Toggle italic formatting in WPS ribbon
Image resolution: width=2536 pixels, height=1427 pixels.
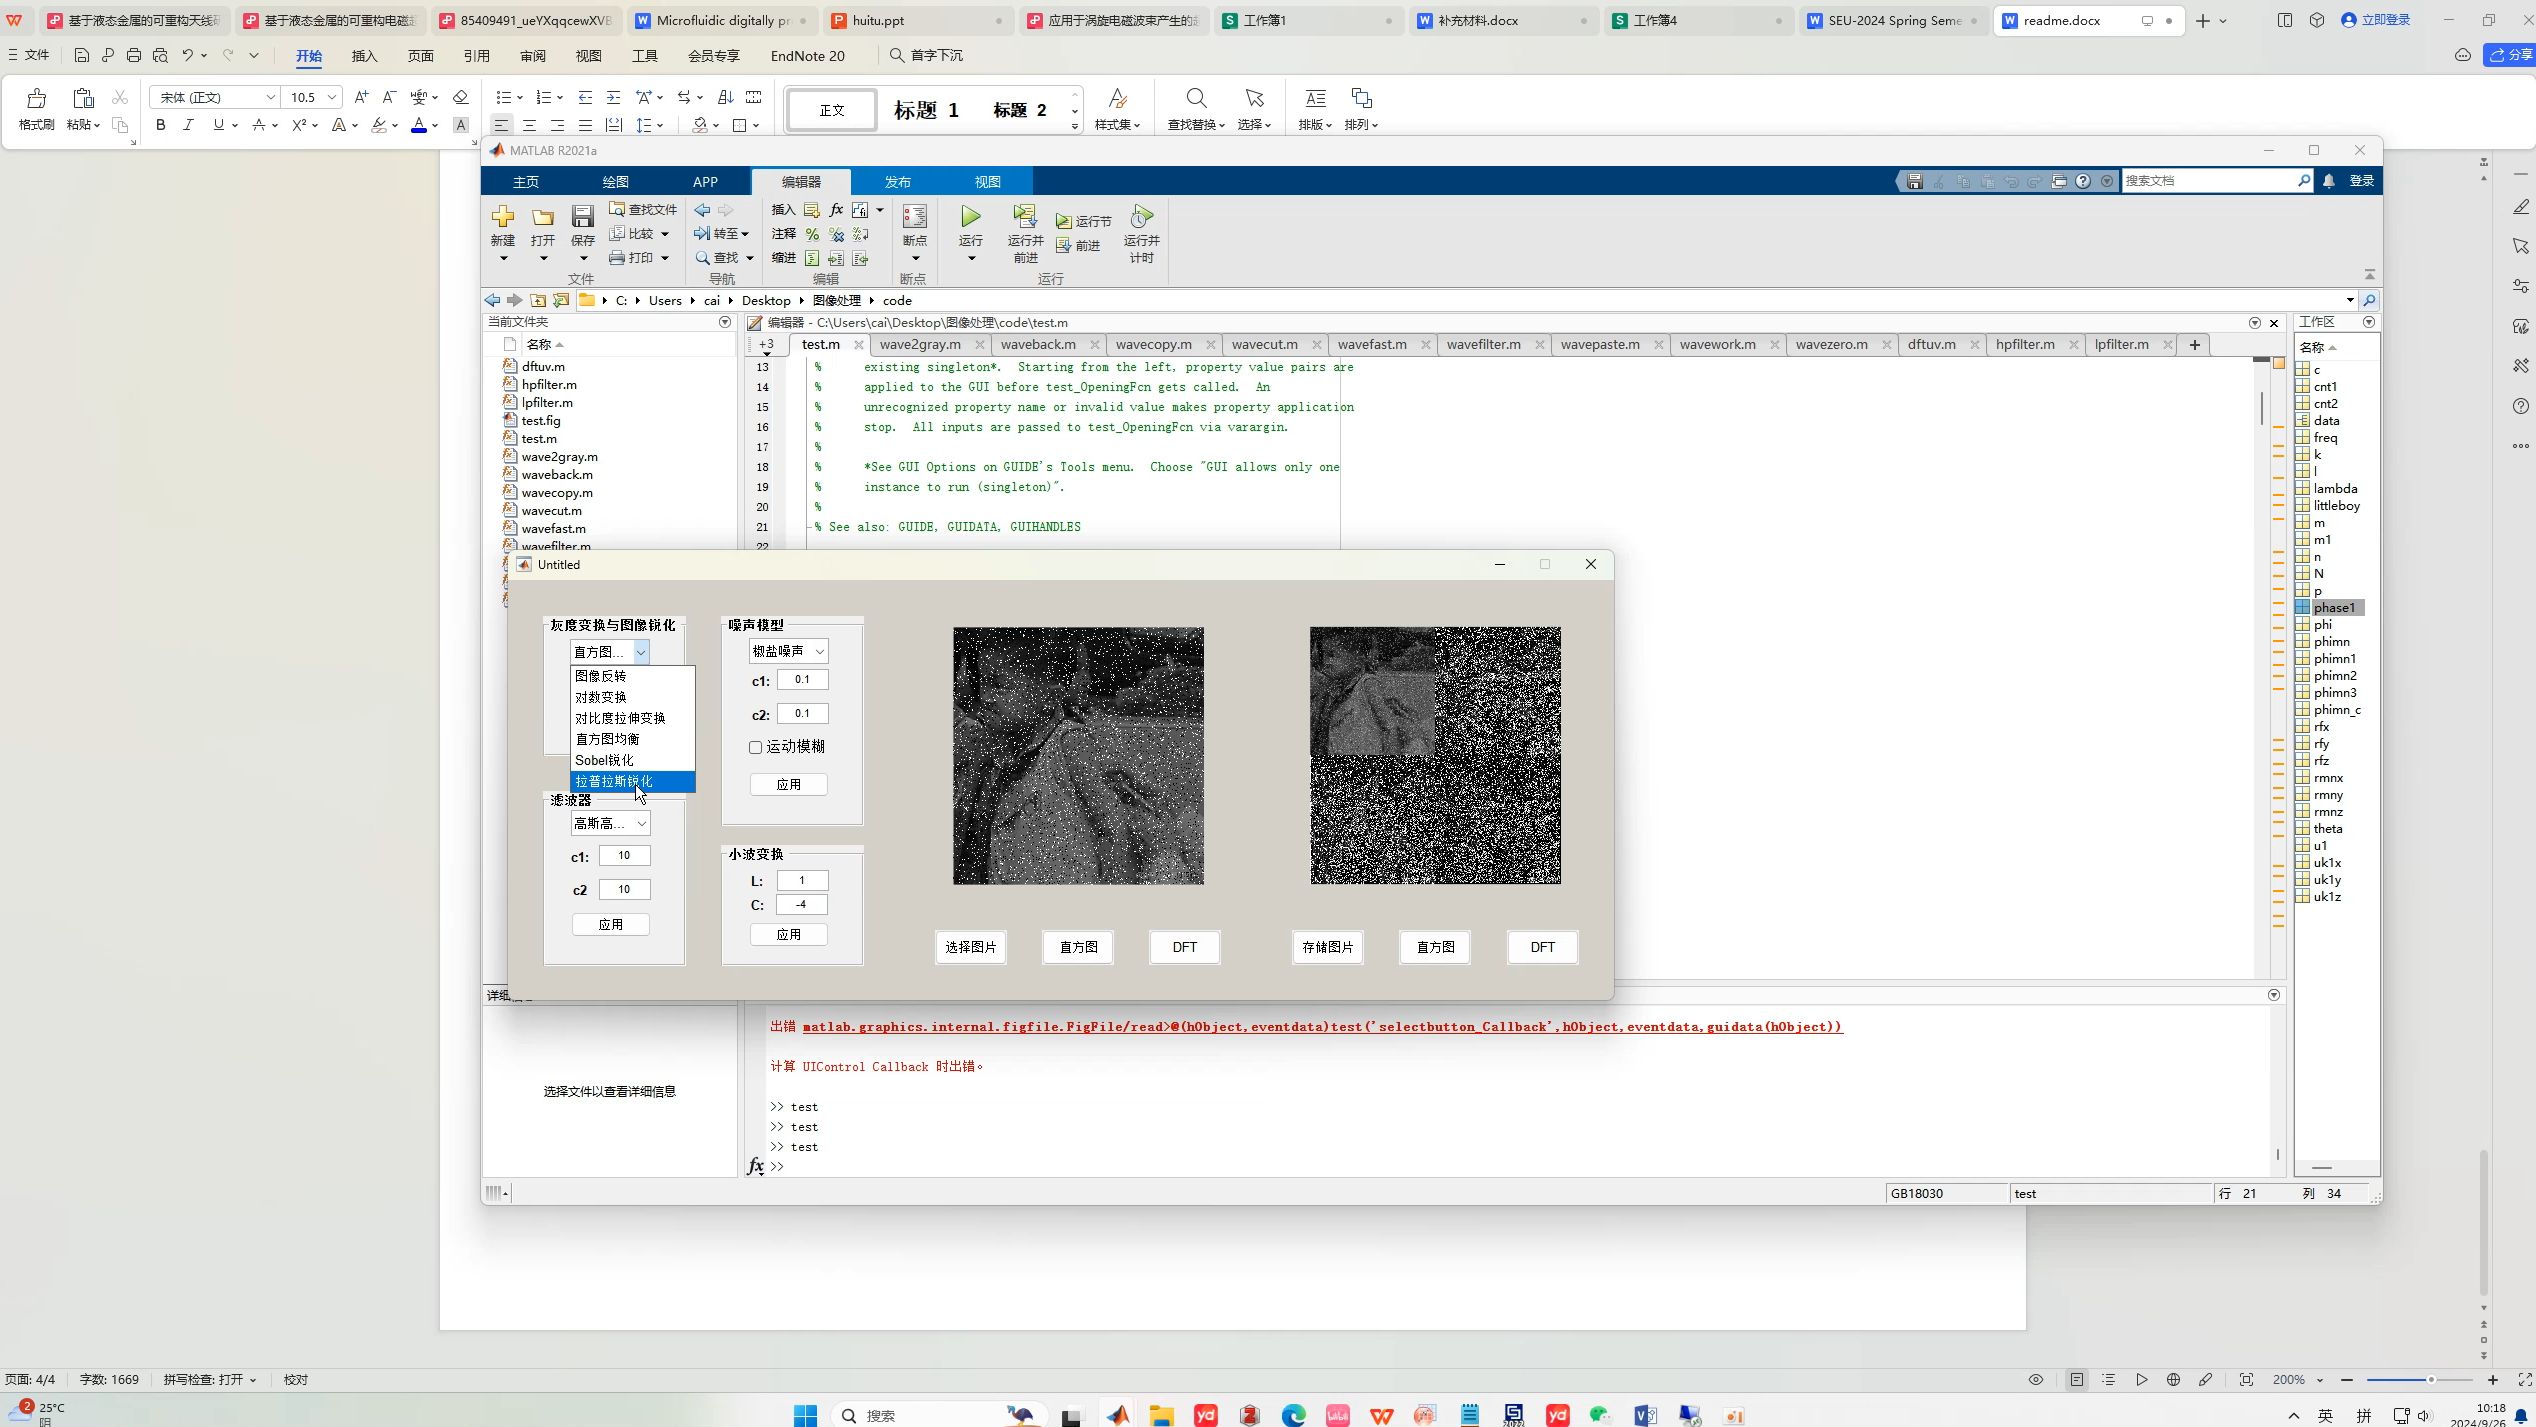tap(188, 125)
